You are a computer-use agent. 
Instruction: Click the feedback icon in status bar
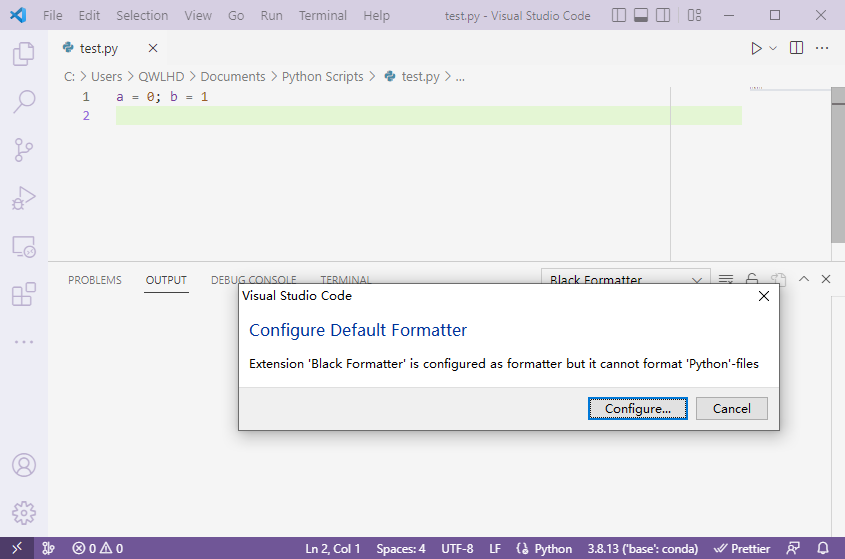click(793, 548)
